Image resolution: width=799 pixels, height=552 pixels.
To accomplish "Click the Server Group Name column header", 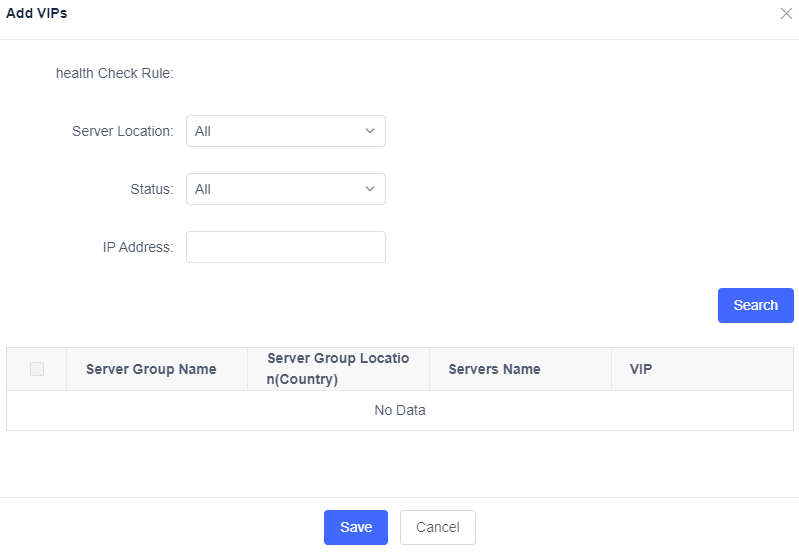I will 151,369.
